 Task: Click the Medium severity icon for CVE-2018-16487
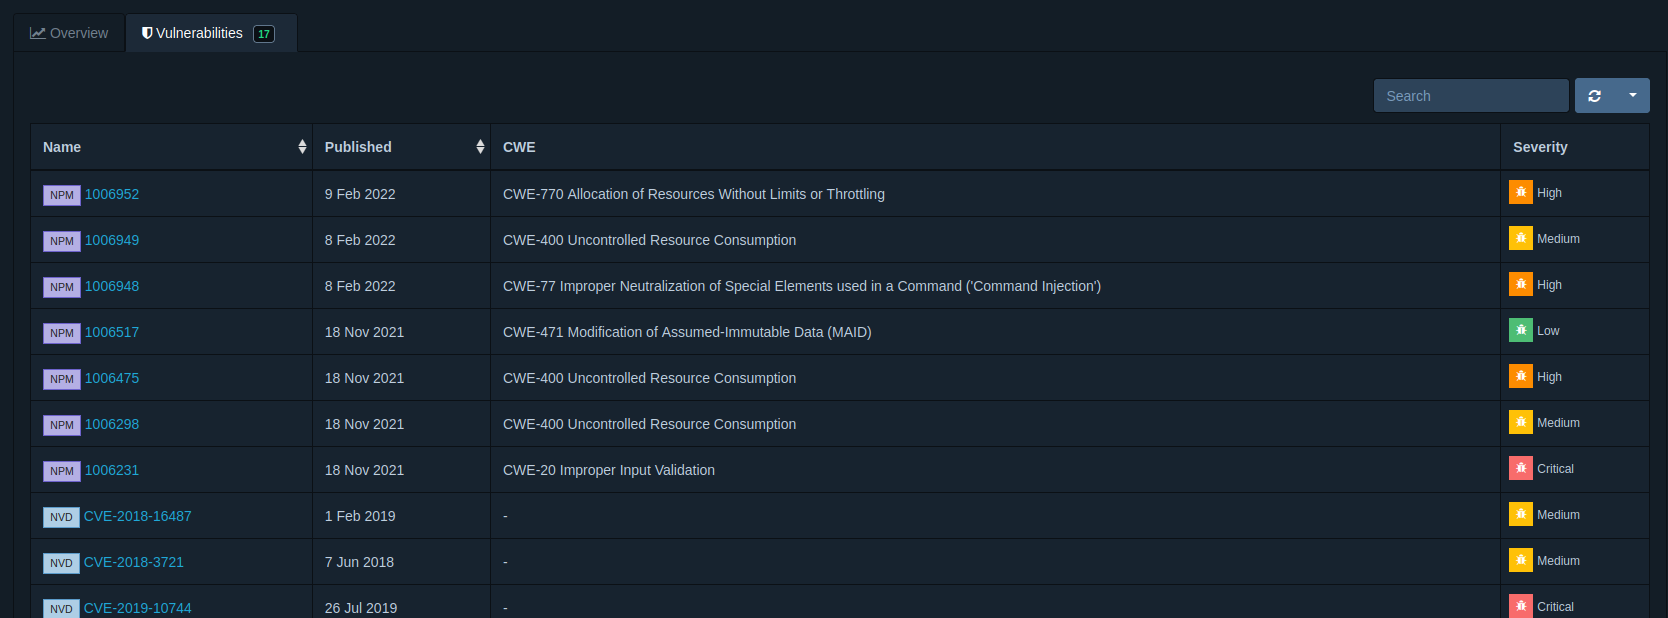1520,514
